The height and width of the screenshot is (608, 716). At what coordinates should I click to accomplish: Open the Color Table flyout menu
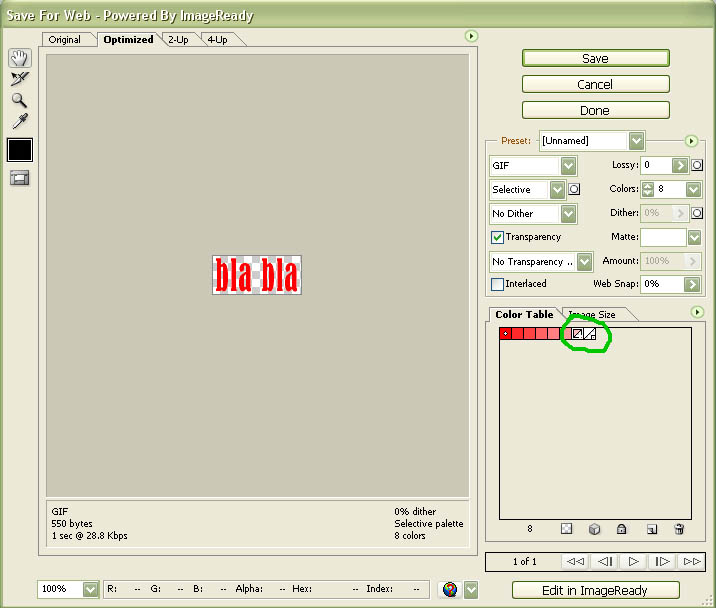pos(697,312)
